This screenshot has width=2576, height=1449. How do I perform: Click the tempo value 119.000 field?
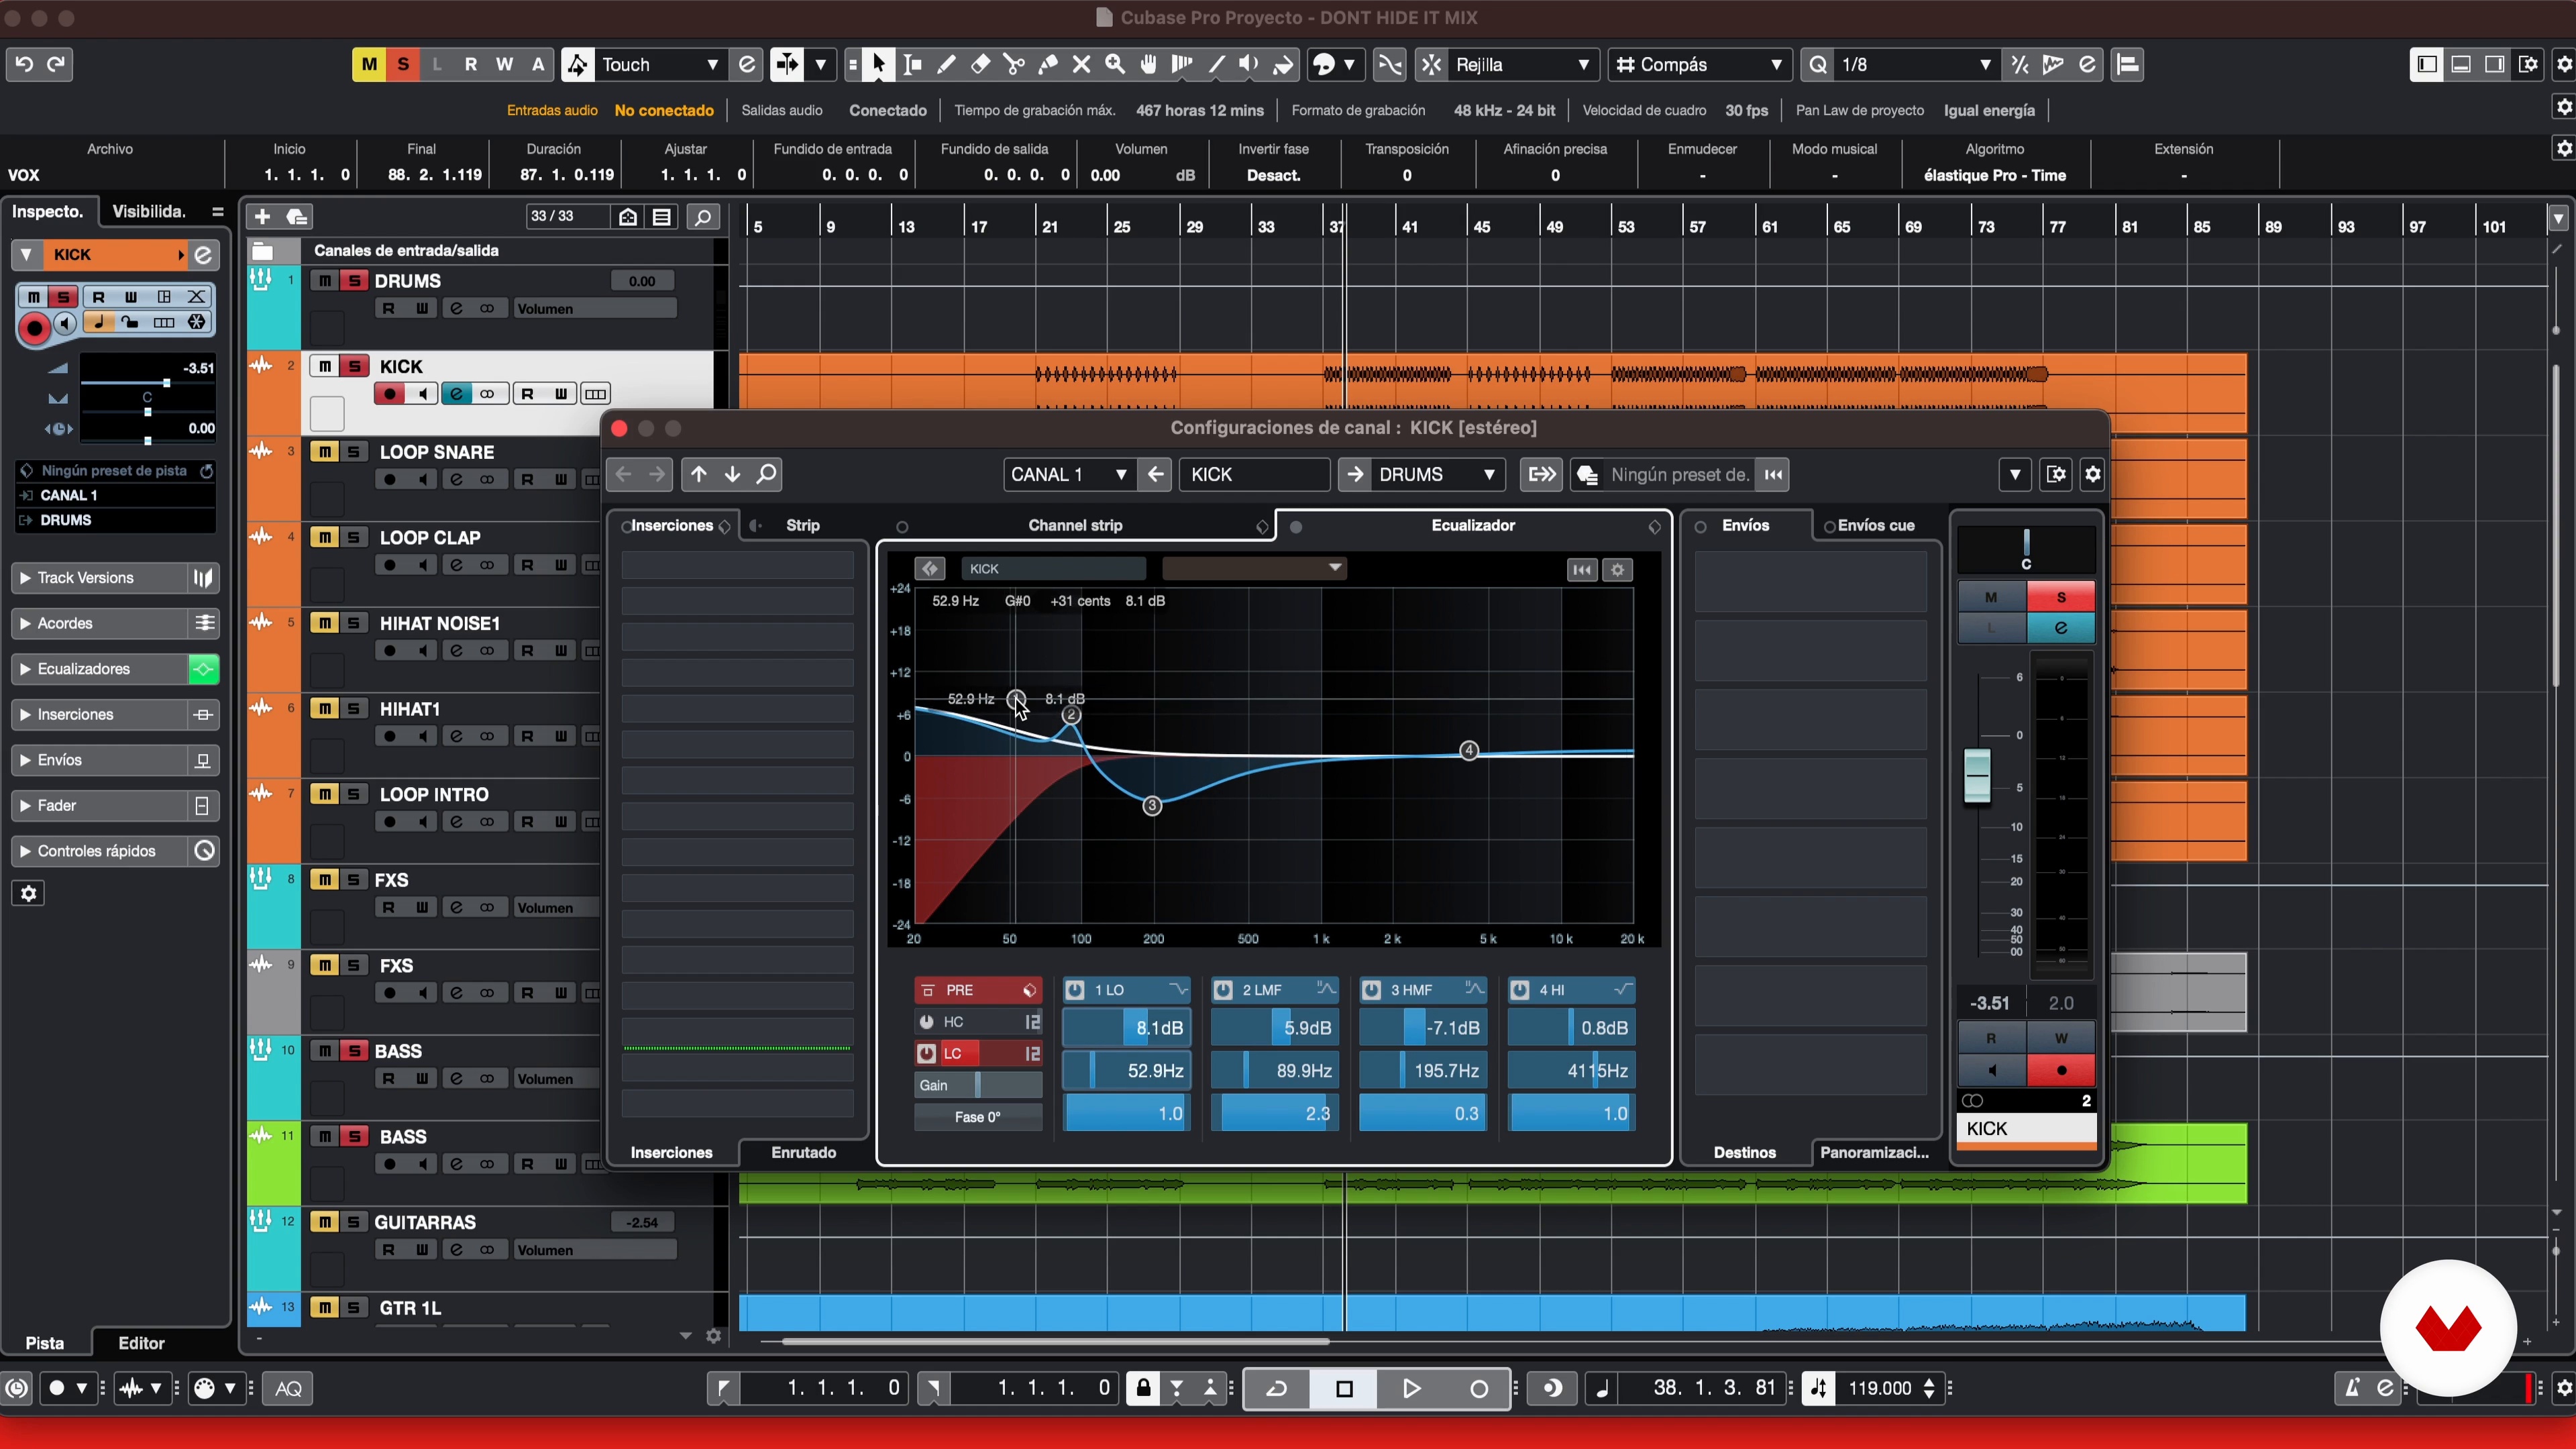(1880, 1388)
